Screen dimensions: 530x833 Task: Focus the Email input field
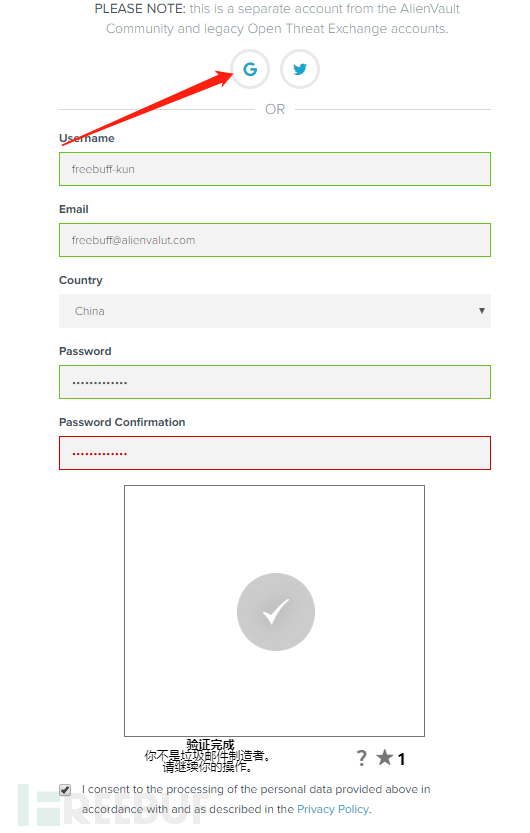[x=275, y=240]
